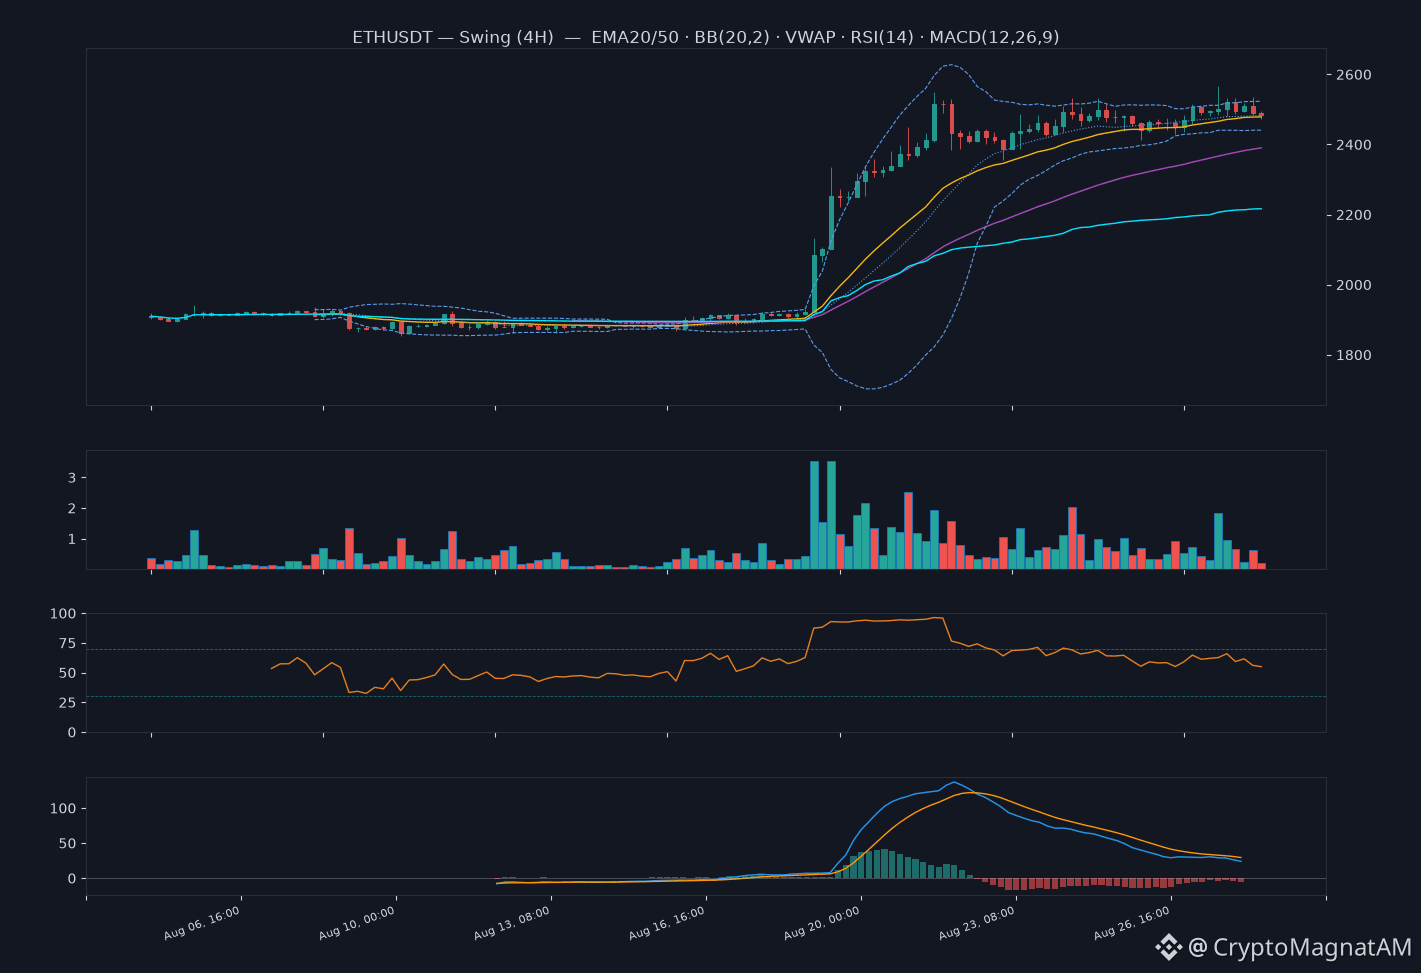Image resolution: width=1421 pixels, height=973 pixels.
Task: Click the RSI axis label 100
Action: tap(63, 613)
